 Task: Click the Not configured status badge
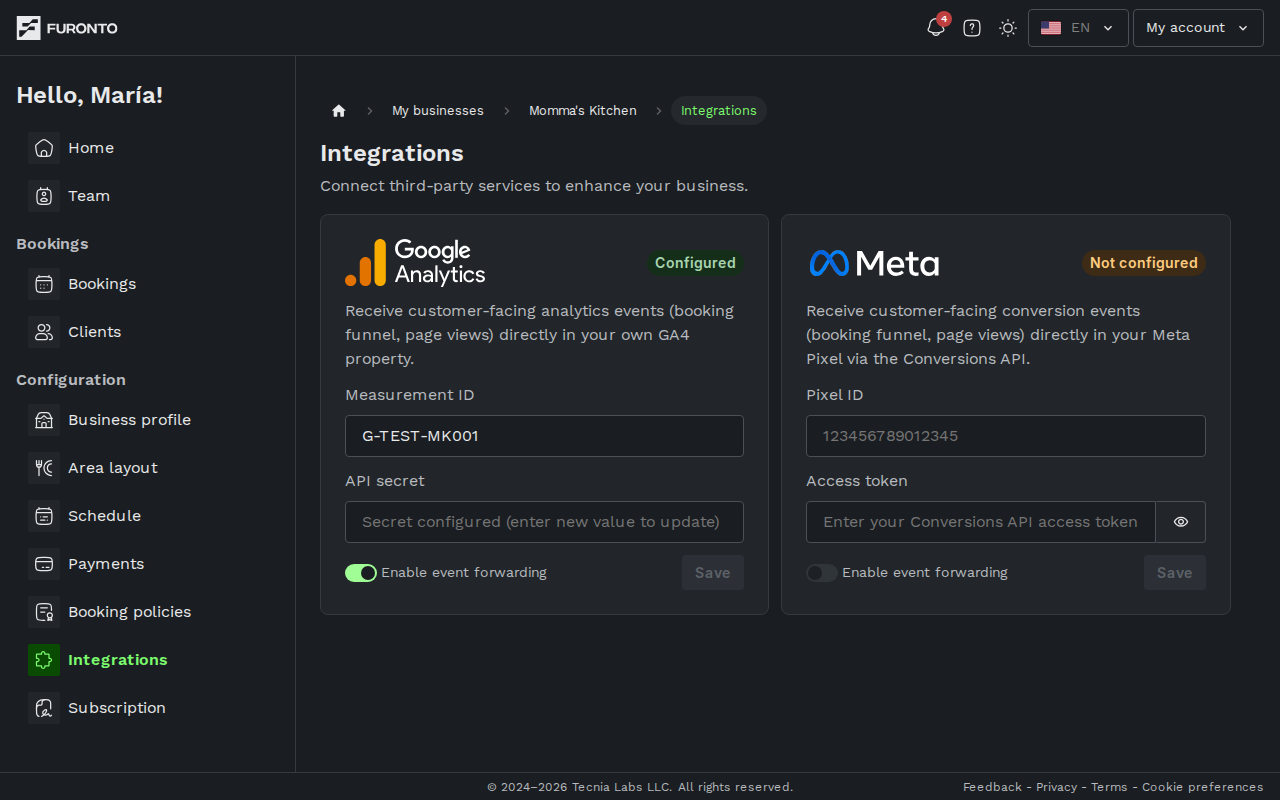pyautogui.click(x=1144, y=263)
